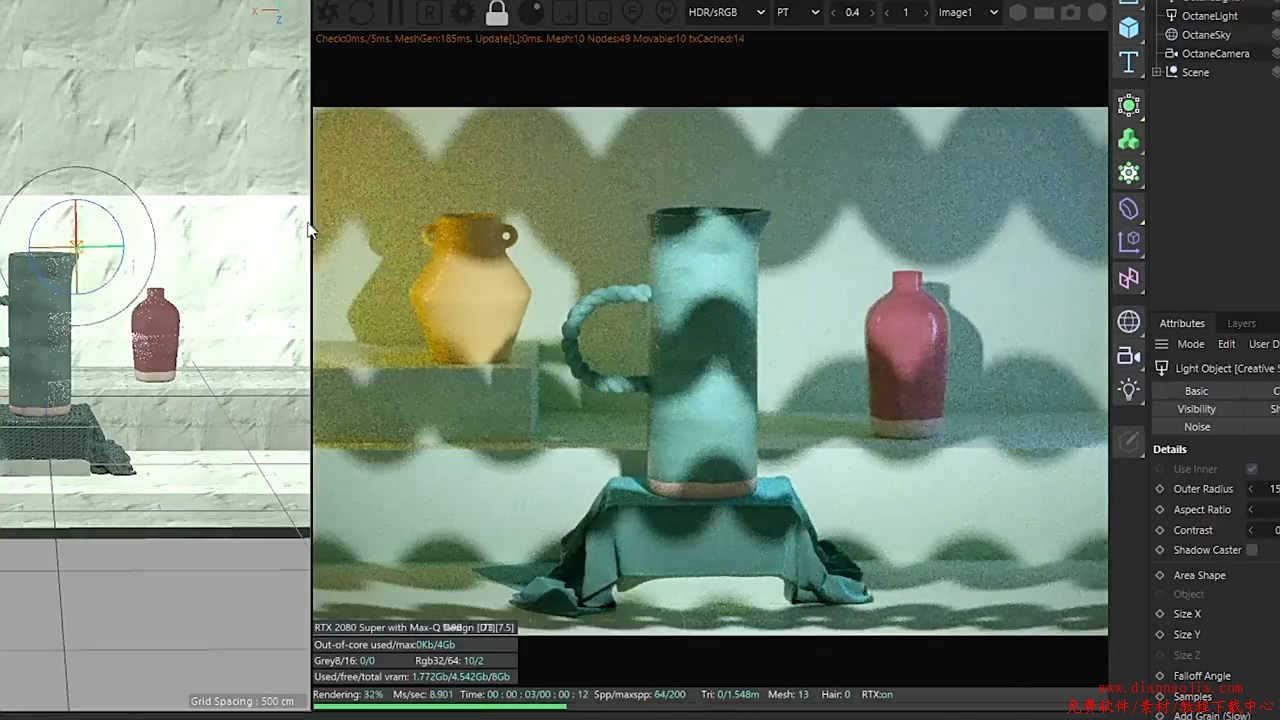Image resolution: width=1280 pixels, height=720 pixels.
Task: Open the globe Environment tool
Action: [x=1129, y=322]
